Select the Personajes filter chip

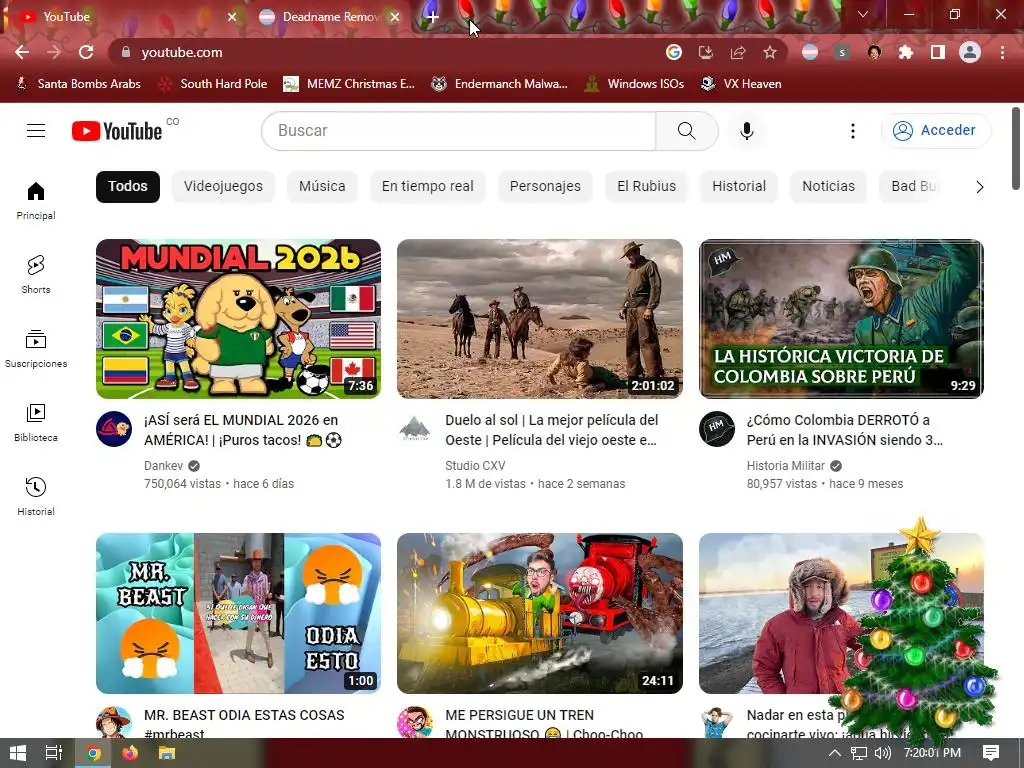(545, 187)
